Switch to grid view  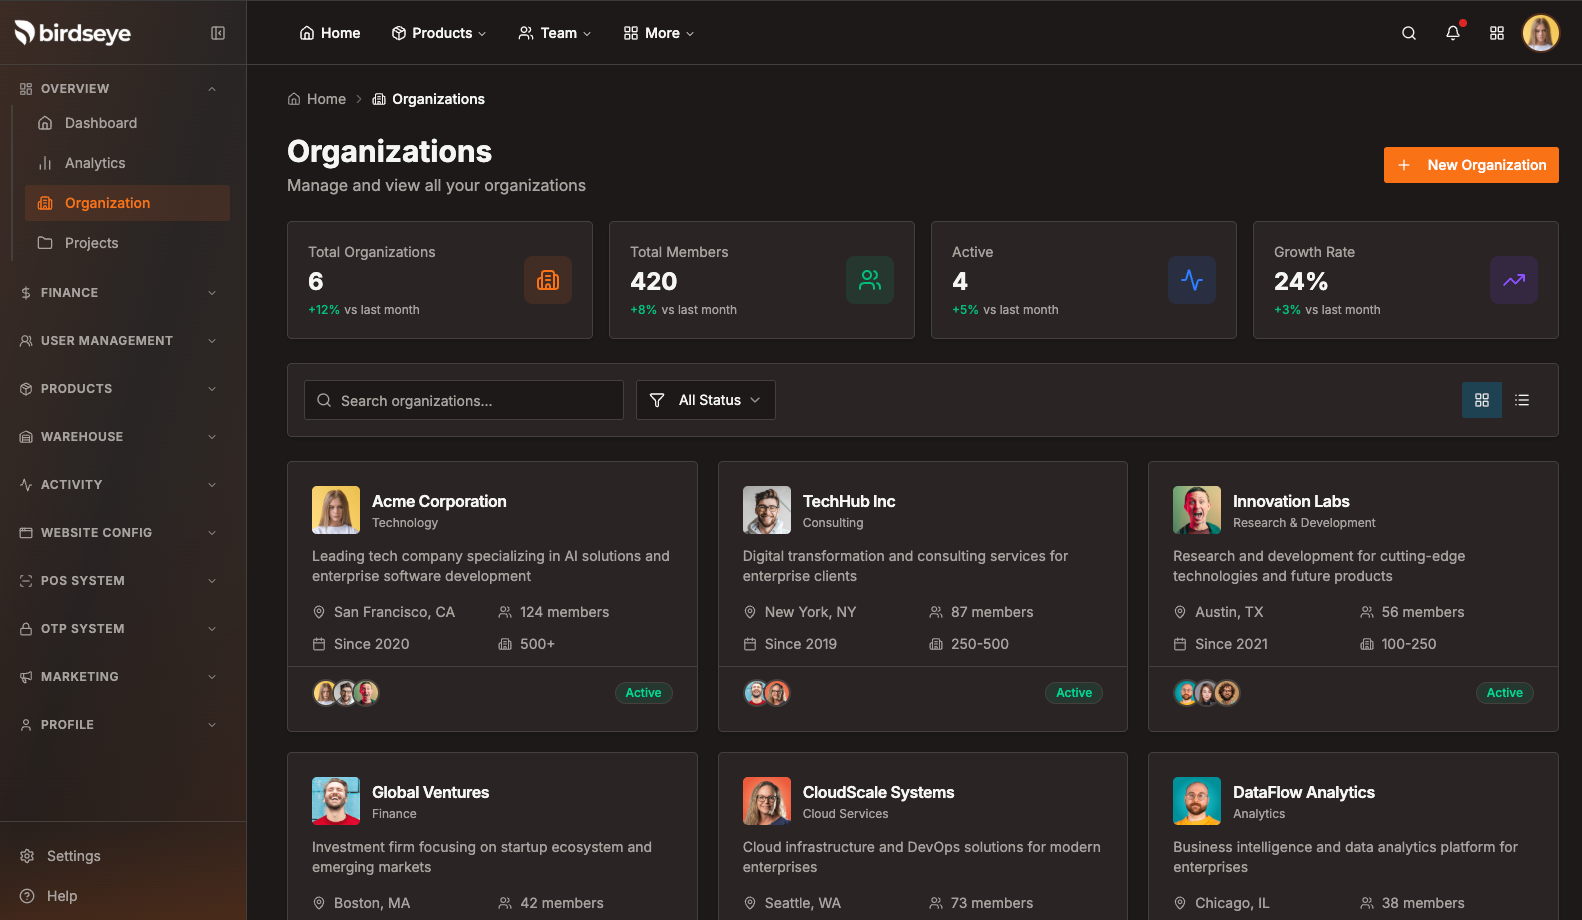pyautogui.click(x=1482, y=400)
